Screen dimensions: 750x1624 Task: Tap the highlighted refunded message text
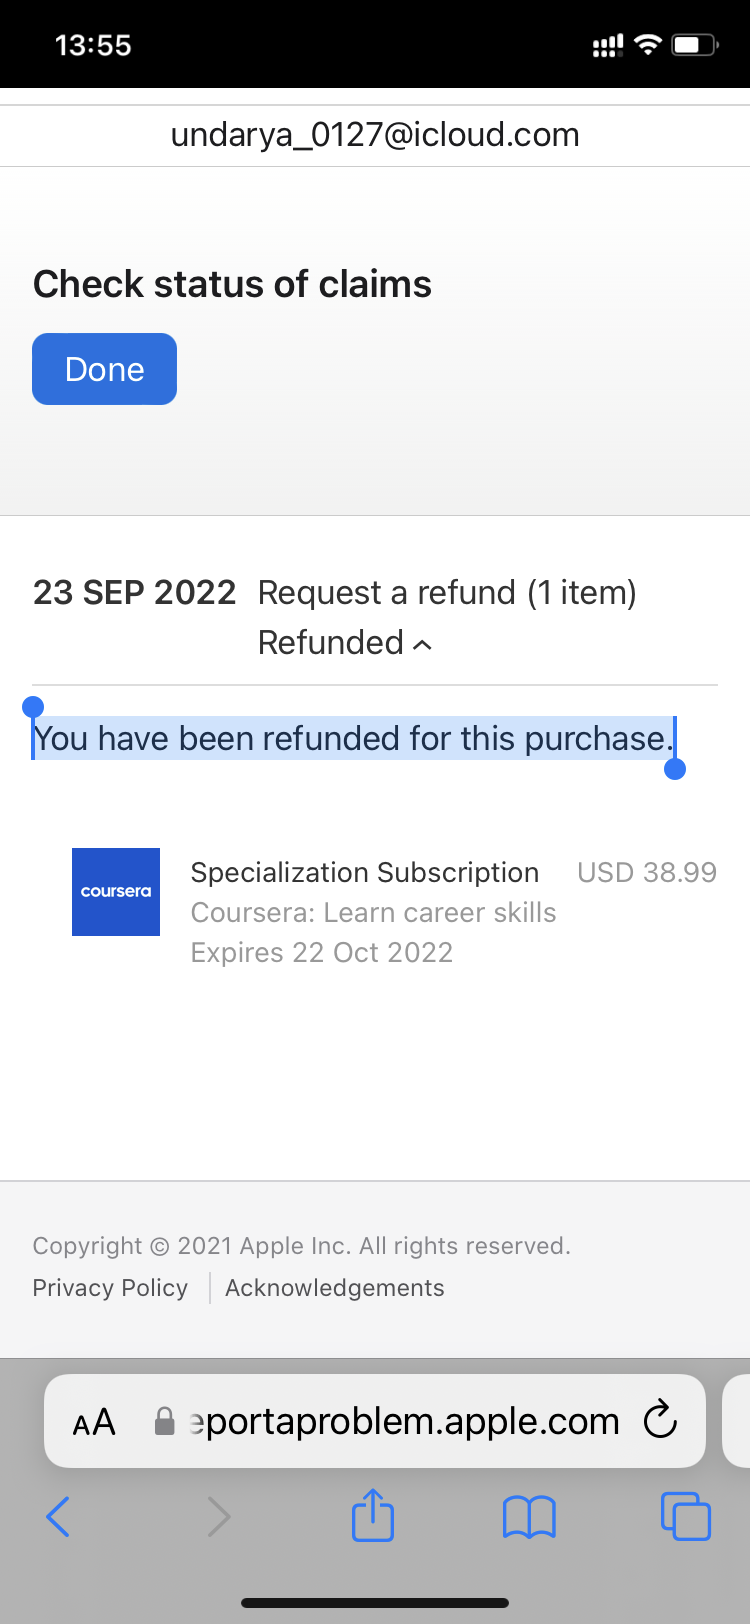[352, 739]
